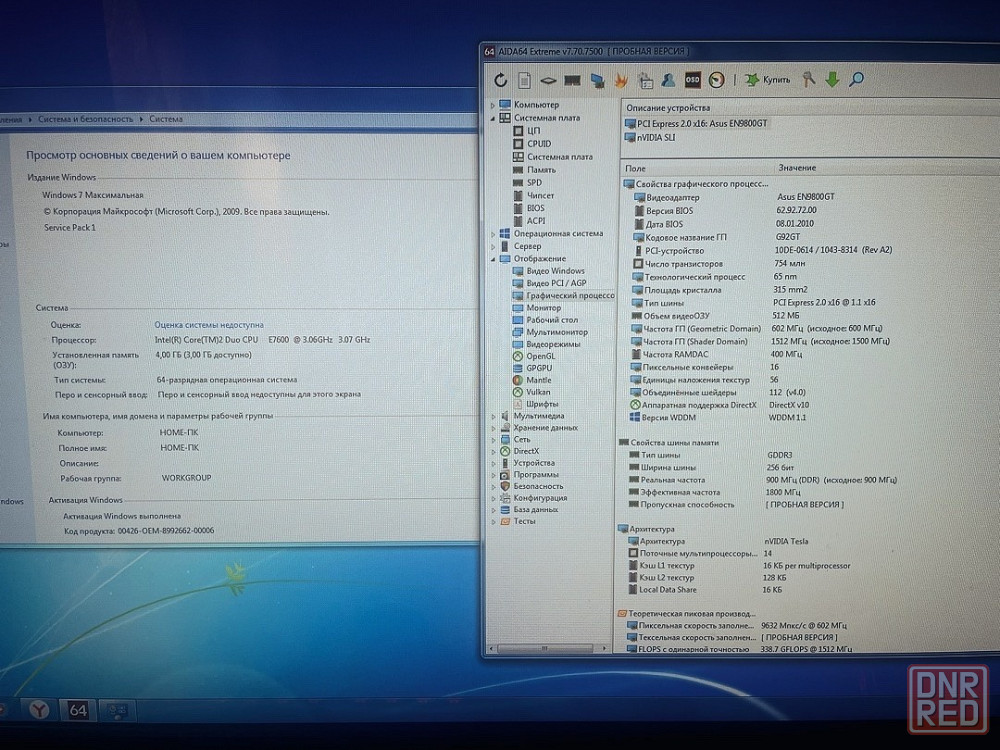Open Видео Windows page
1000x750 pixels.
pos(548,271)
